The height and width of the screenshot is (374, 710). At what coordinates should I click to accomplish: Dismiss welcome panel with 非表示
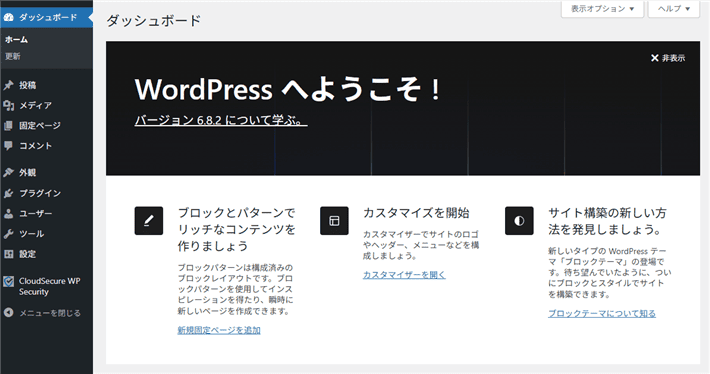[668, 58]
